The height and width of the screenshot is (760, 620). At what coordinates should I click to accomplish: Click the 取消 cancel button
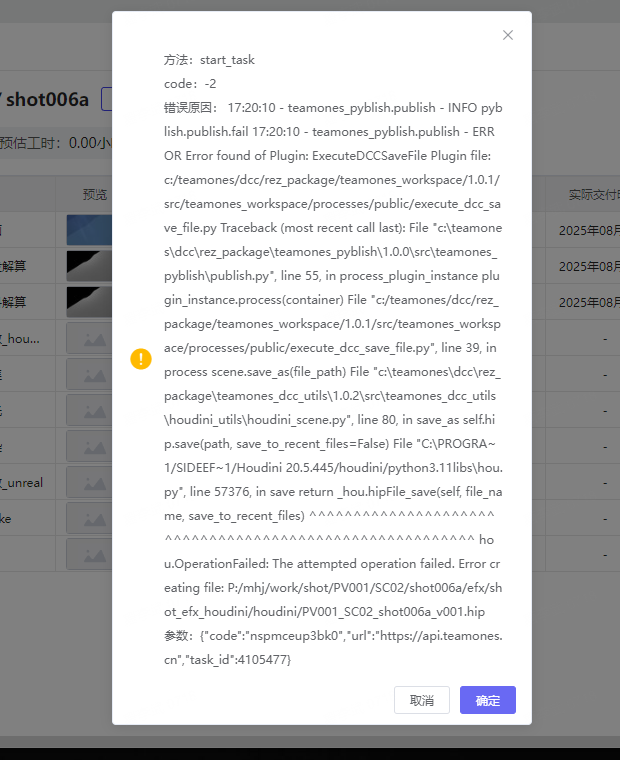(x=422, y=700)
